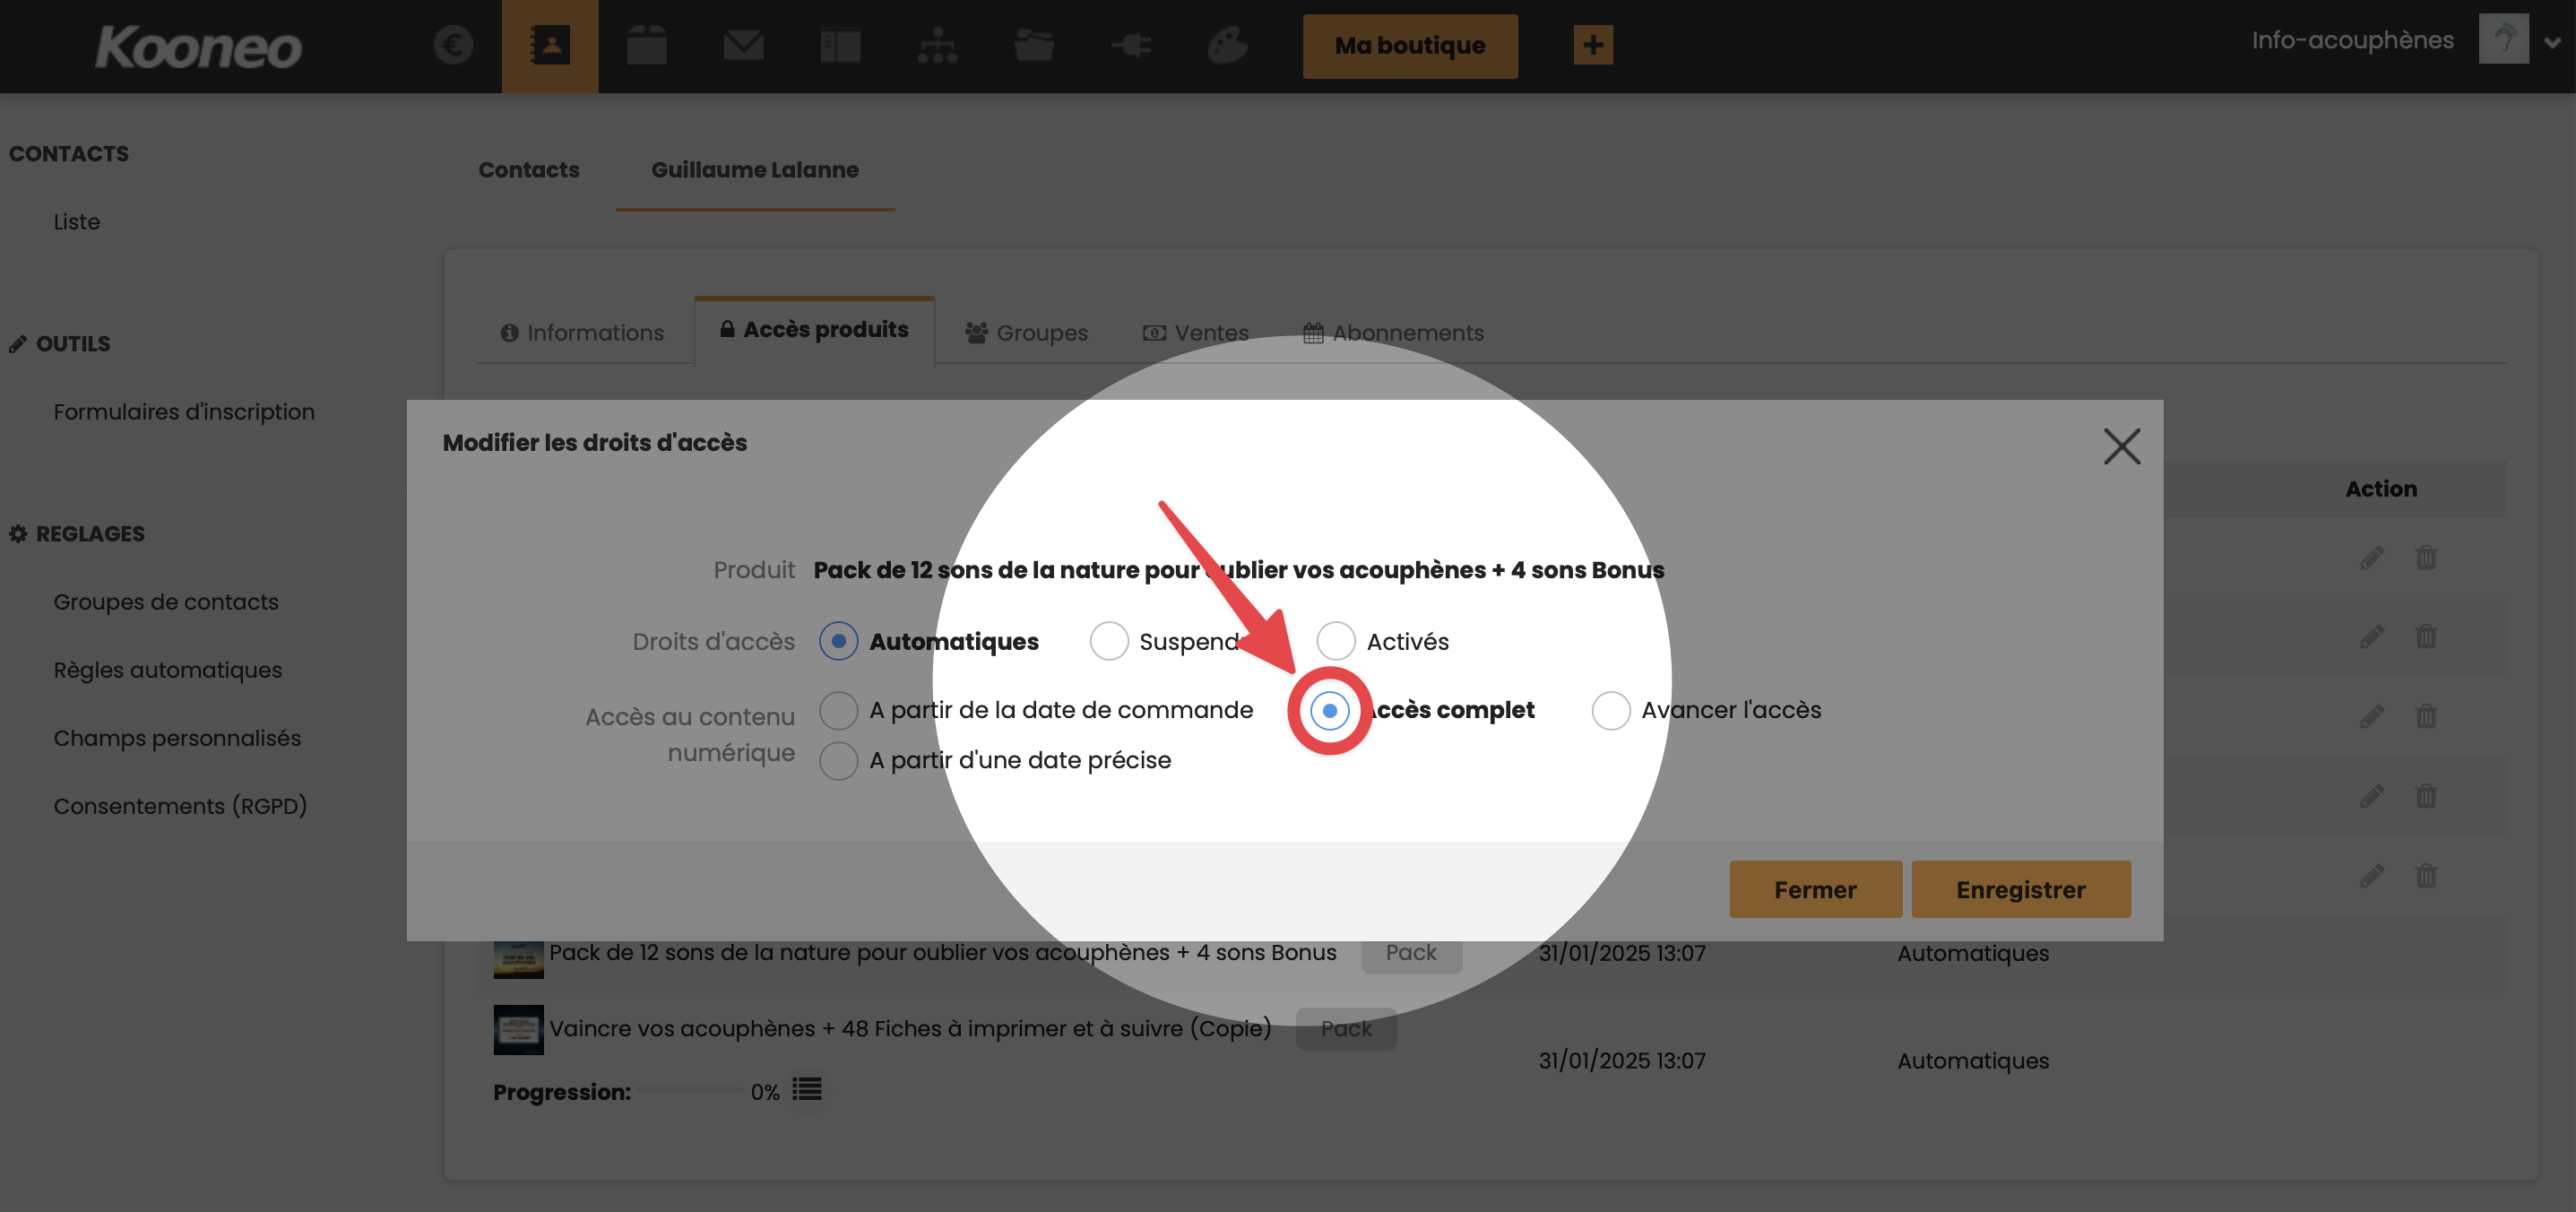Click the fourth row trash icon
Viewport: 2576px width, 1212px height.
coord(2426,796)
